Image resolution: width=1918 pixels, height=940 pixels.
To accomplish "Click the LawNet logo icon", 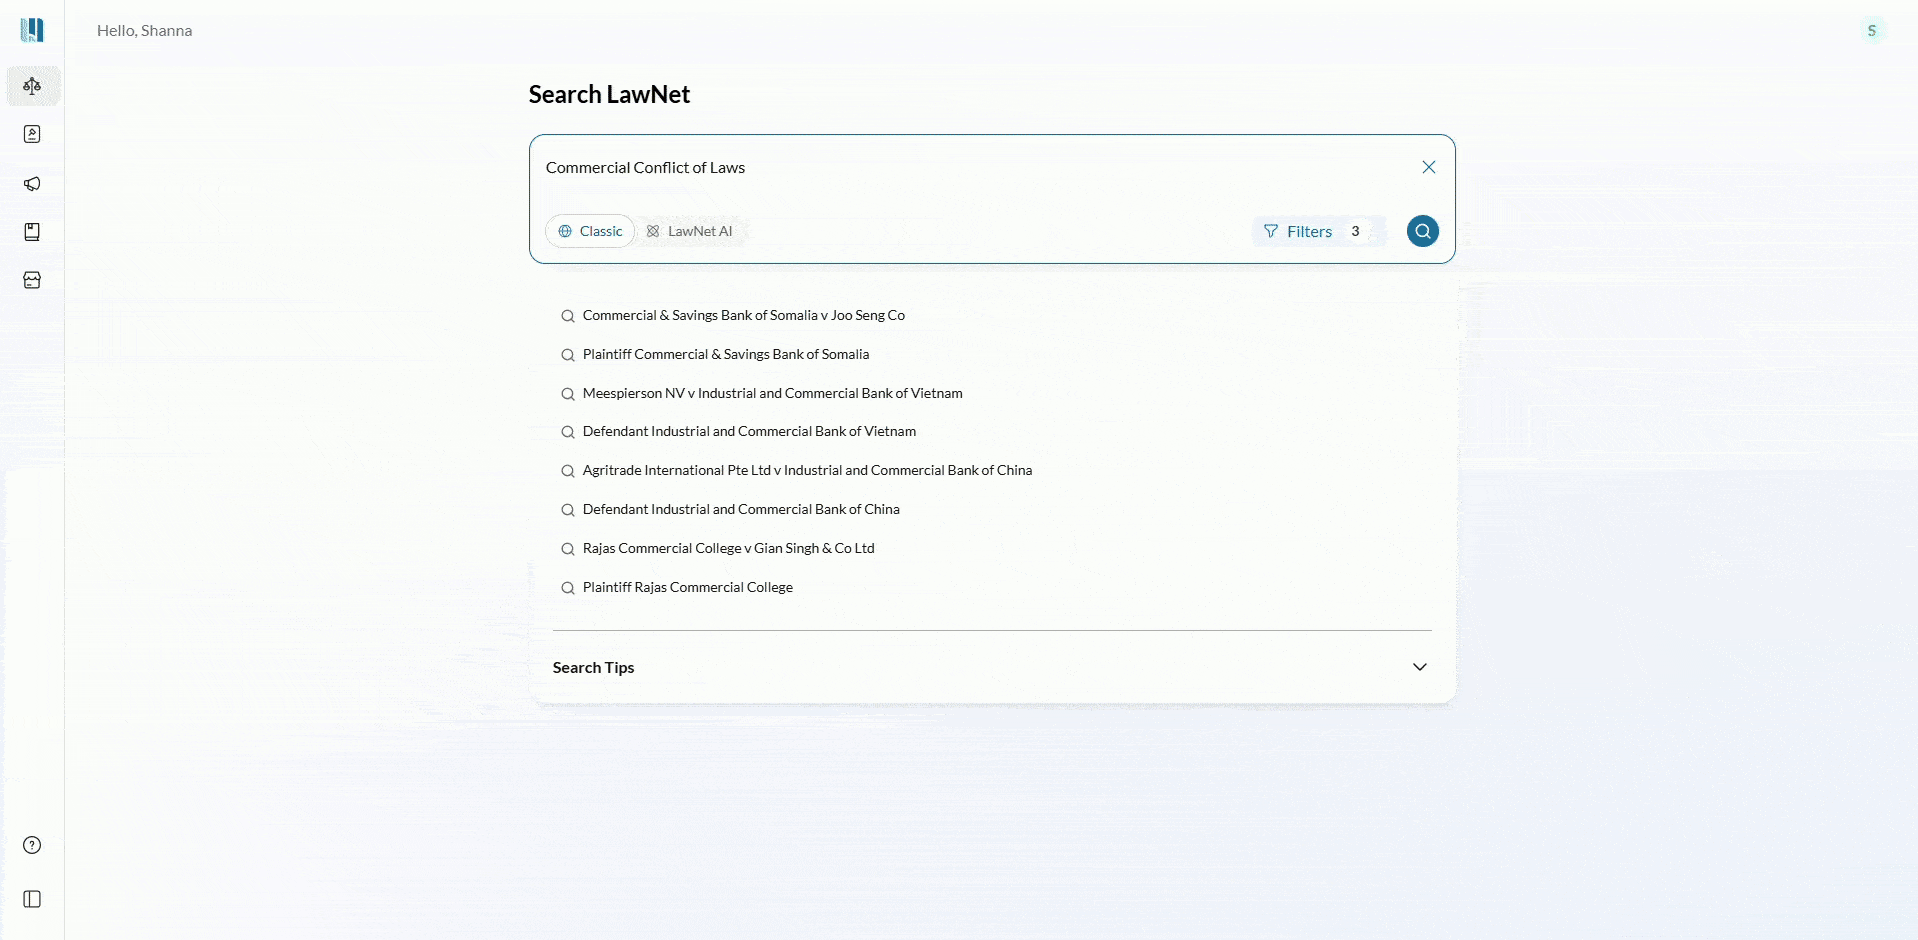I will click(x=32, y=30).
